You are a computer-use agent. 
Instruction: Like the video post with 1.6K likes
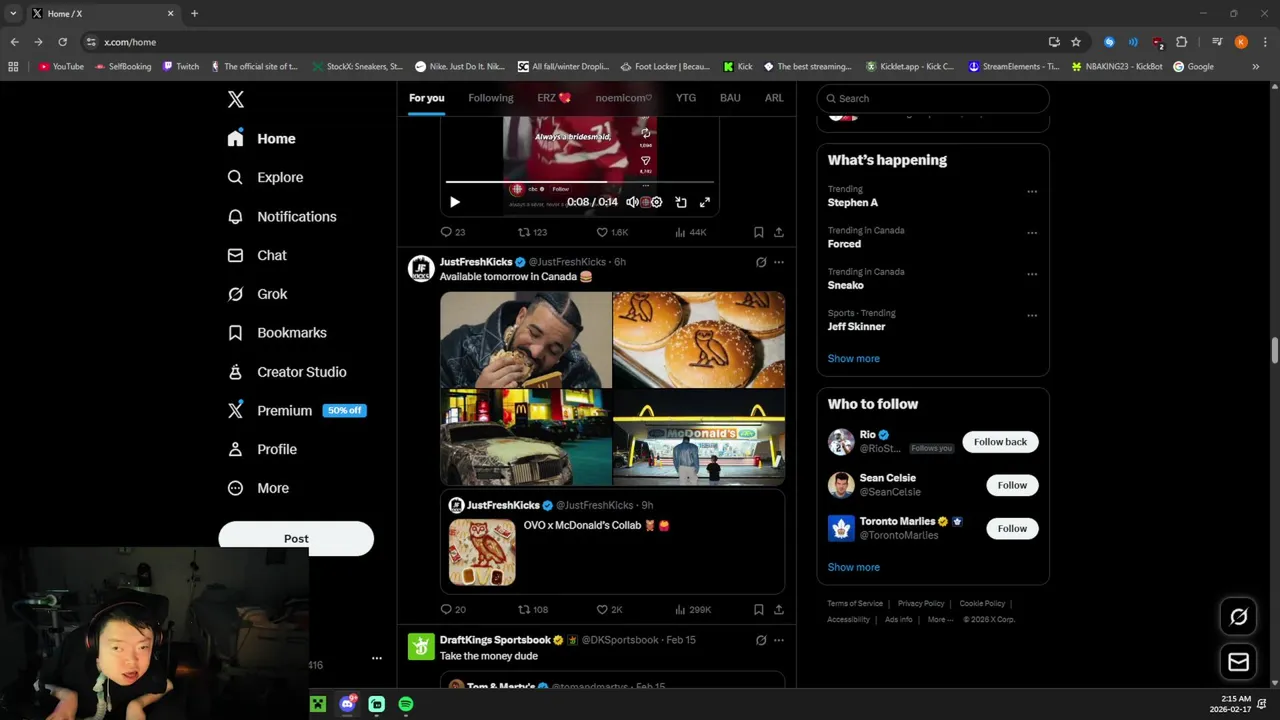[x=612, y=232]
